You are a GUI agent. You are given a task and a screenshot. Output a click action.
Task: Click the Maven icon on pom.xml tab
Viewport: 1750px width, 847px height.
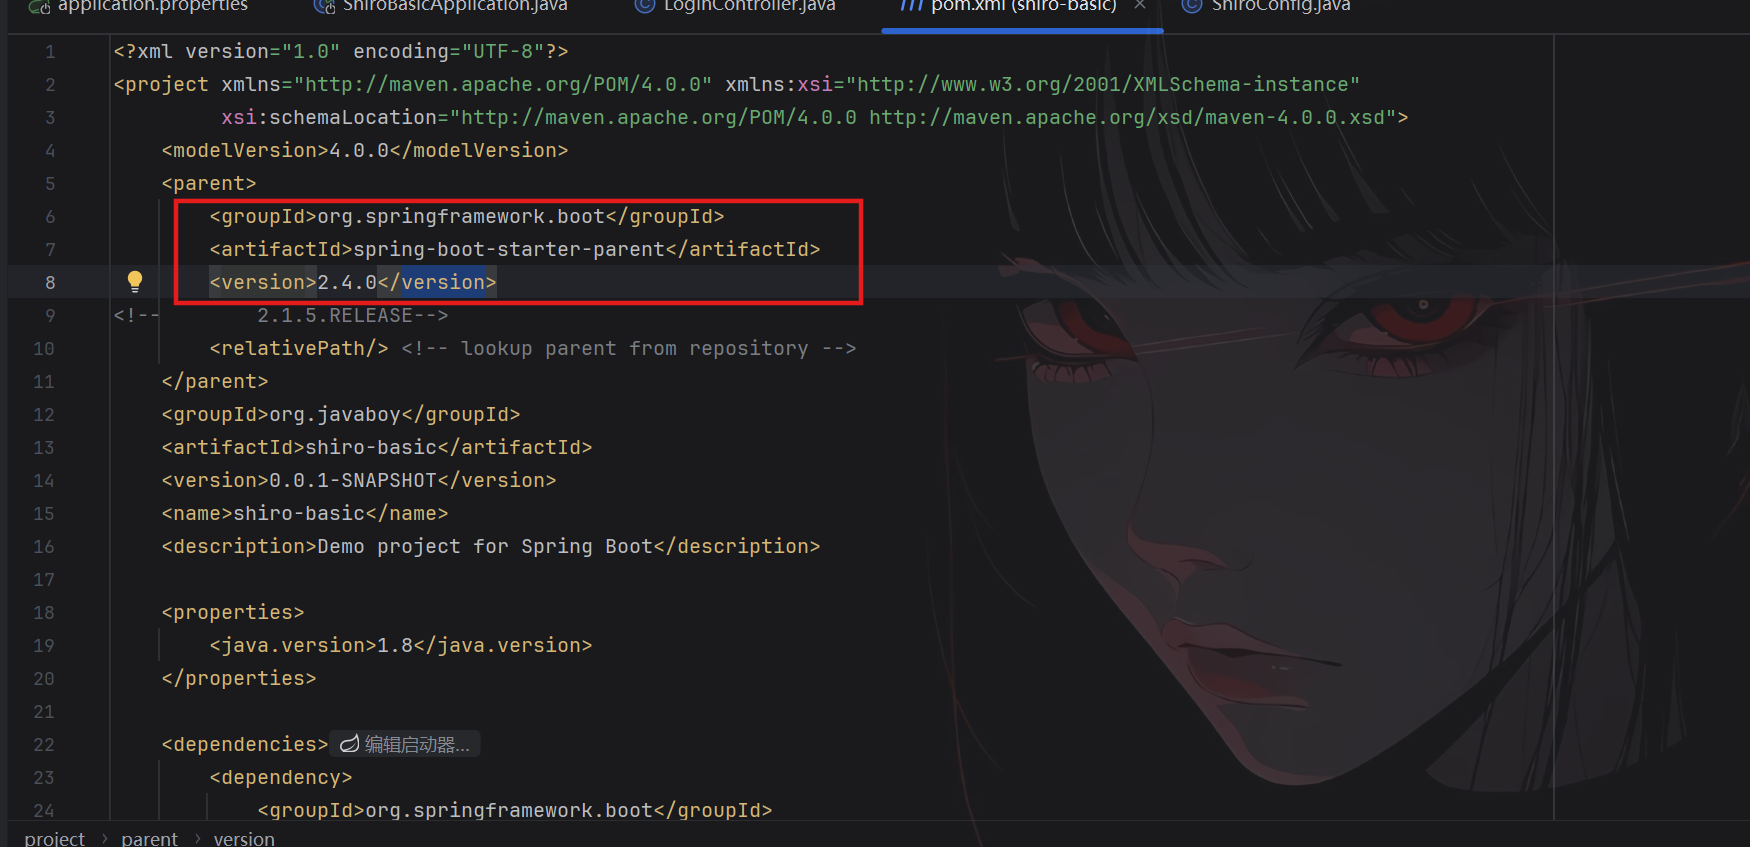pos(910,6)
